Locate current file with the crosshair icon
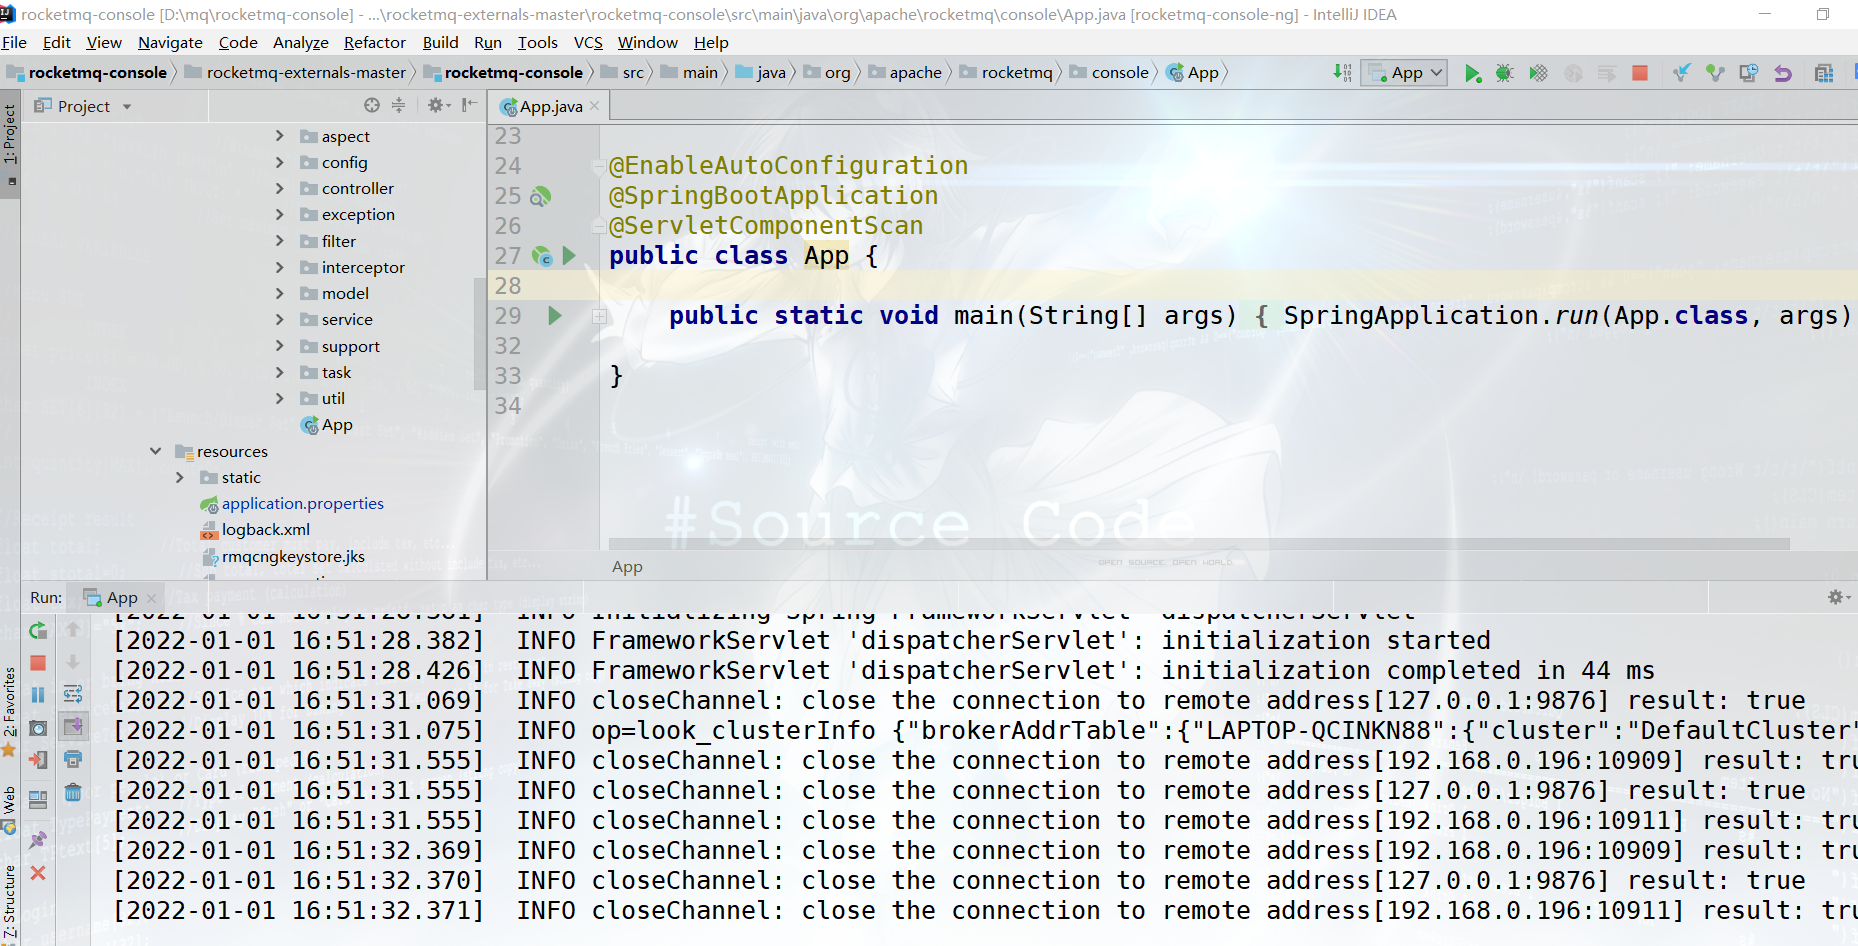Screen dimensions: 1858x946 pyautogui.click(x=372, y=105)
